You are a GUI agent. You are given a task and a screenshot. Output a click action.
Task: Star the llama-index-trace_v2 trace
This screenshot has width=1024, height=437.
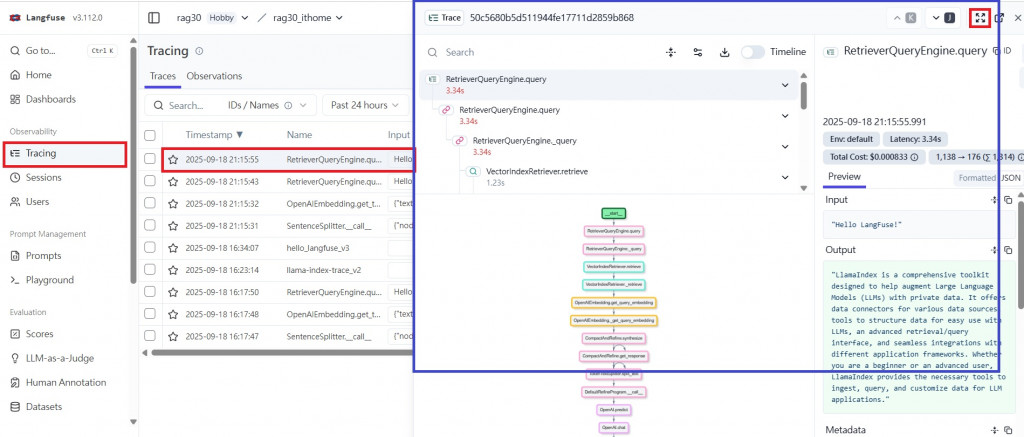coord(173,270)
